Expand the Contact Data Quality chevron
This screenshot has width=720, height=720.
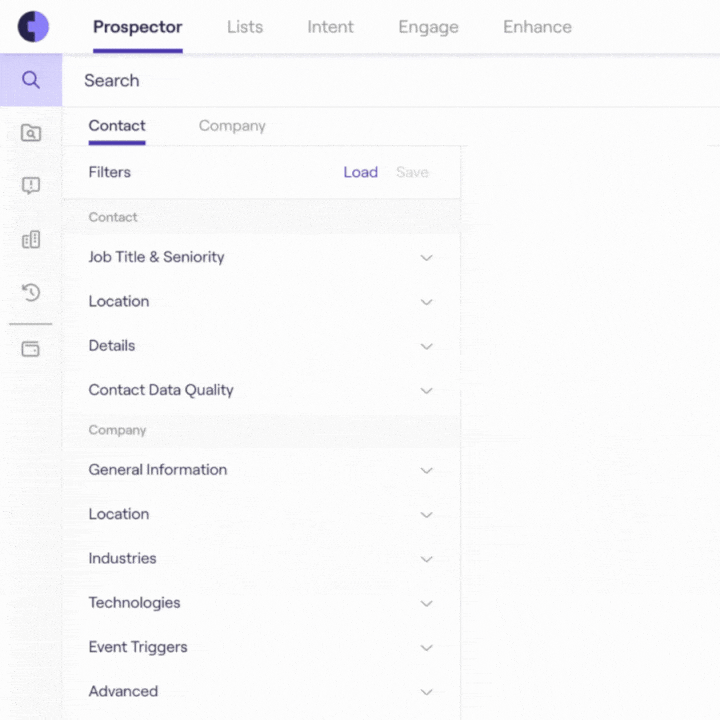tap(427, 391)
